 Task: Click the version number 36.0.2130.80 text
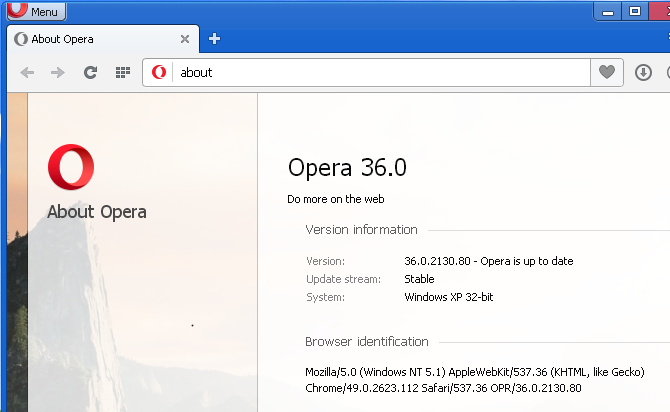pos(442,261)
